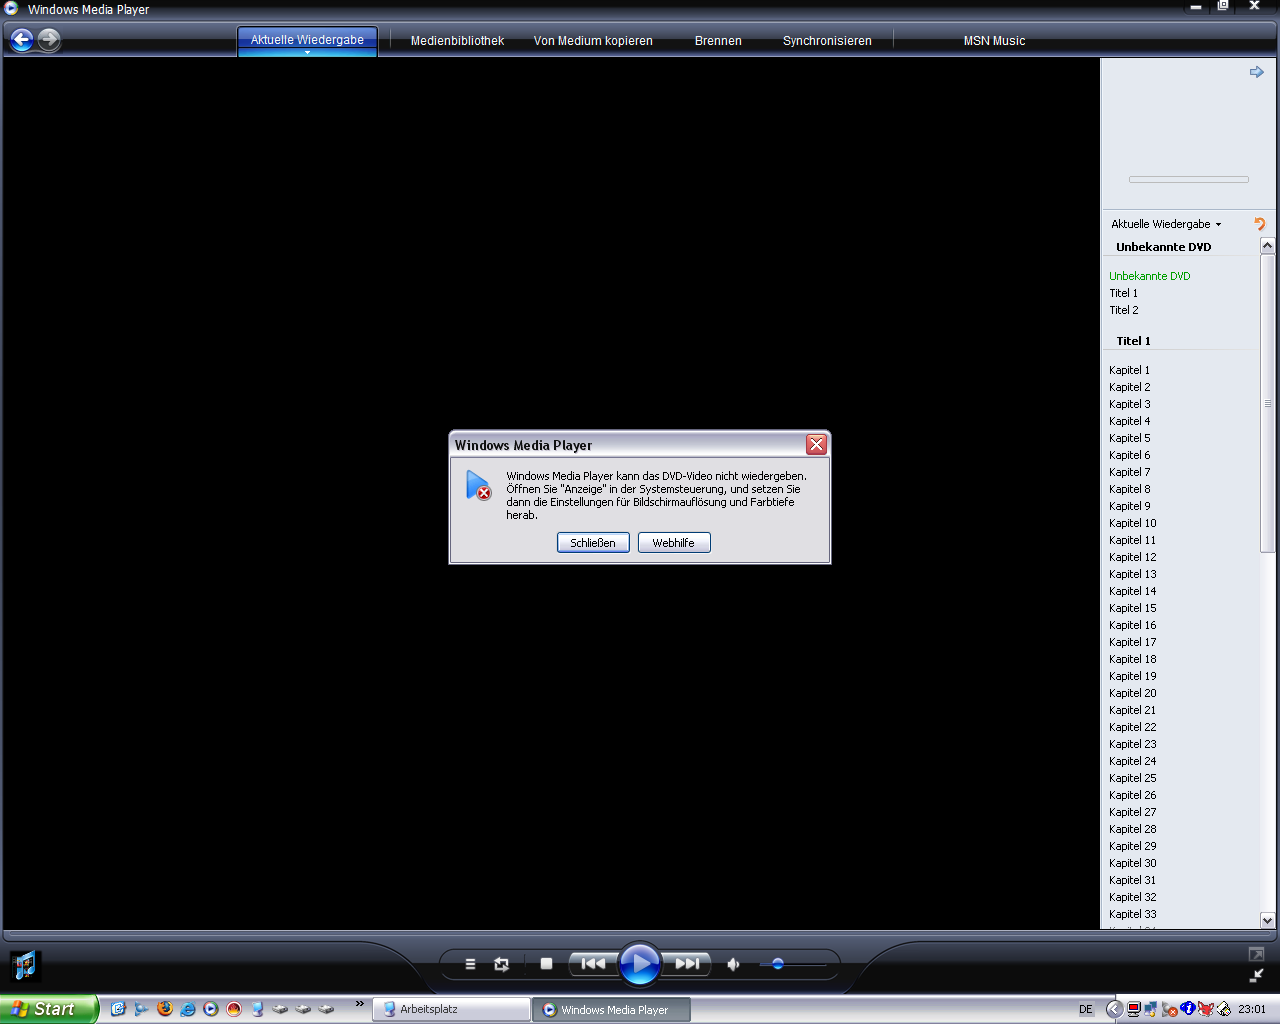Viewport: 1280px width, 1024px height.
Task: Open the Windows Start menu
Action: [x=49, y=1009]
